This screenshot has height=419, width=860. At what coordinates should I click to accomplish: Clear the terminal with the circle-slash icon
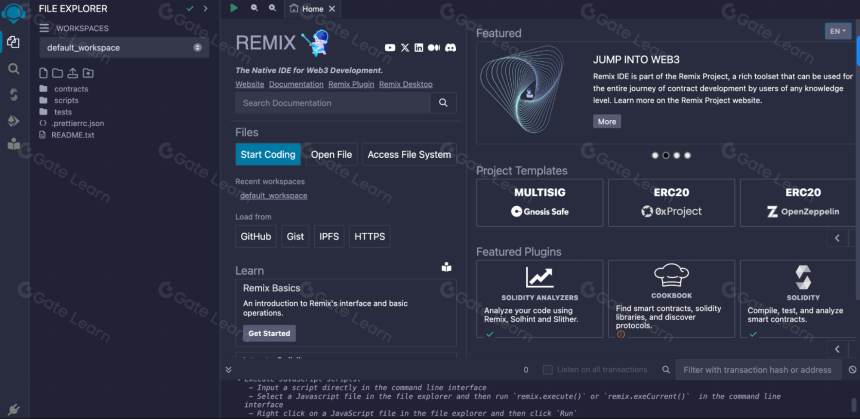[852, 370]
